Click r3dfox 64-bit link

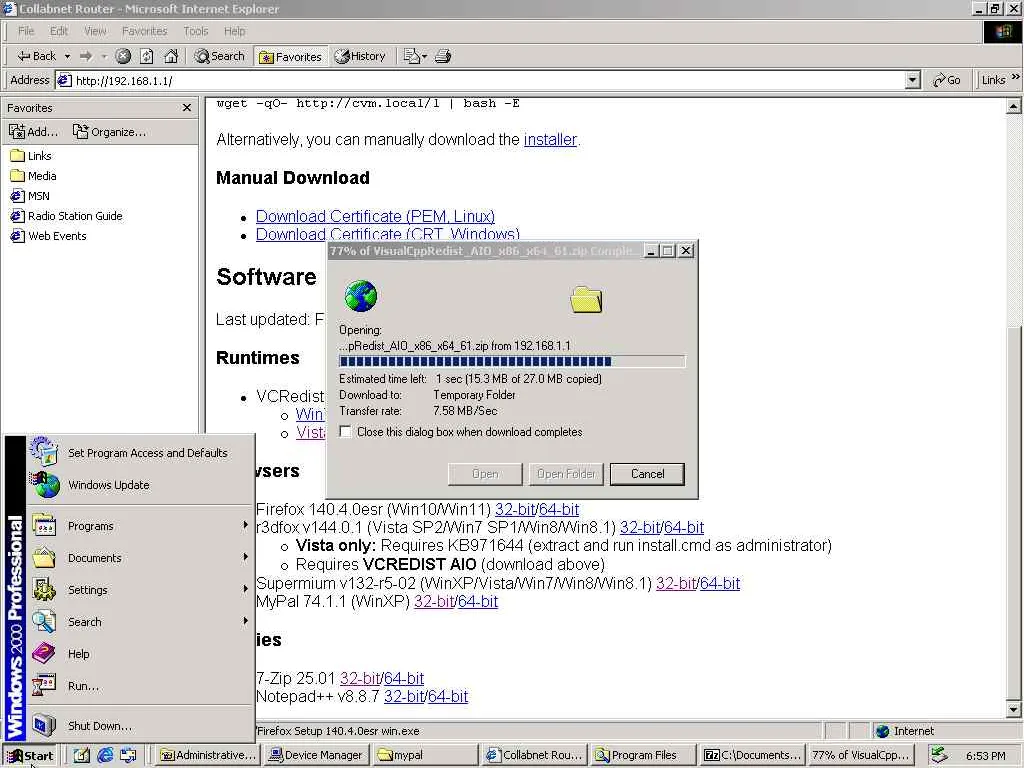click(x=684, y=527)
